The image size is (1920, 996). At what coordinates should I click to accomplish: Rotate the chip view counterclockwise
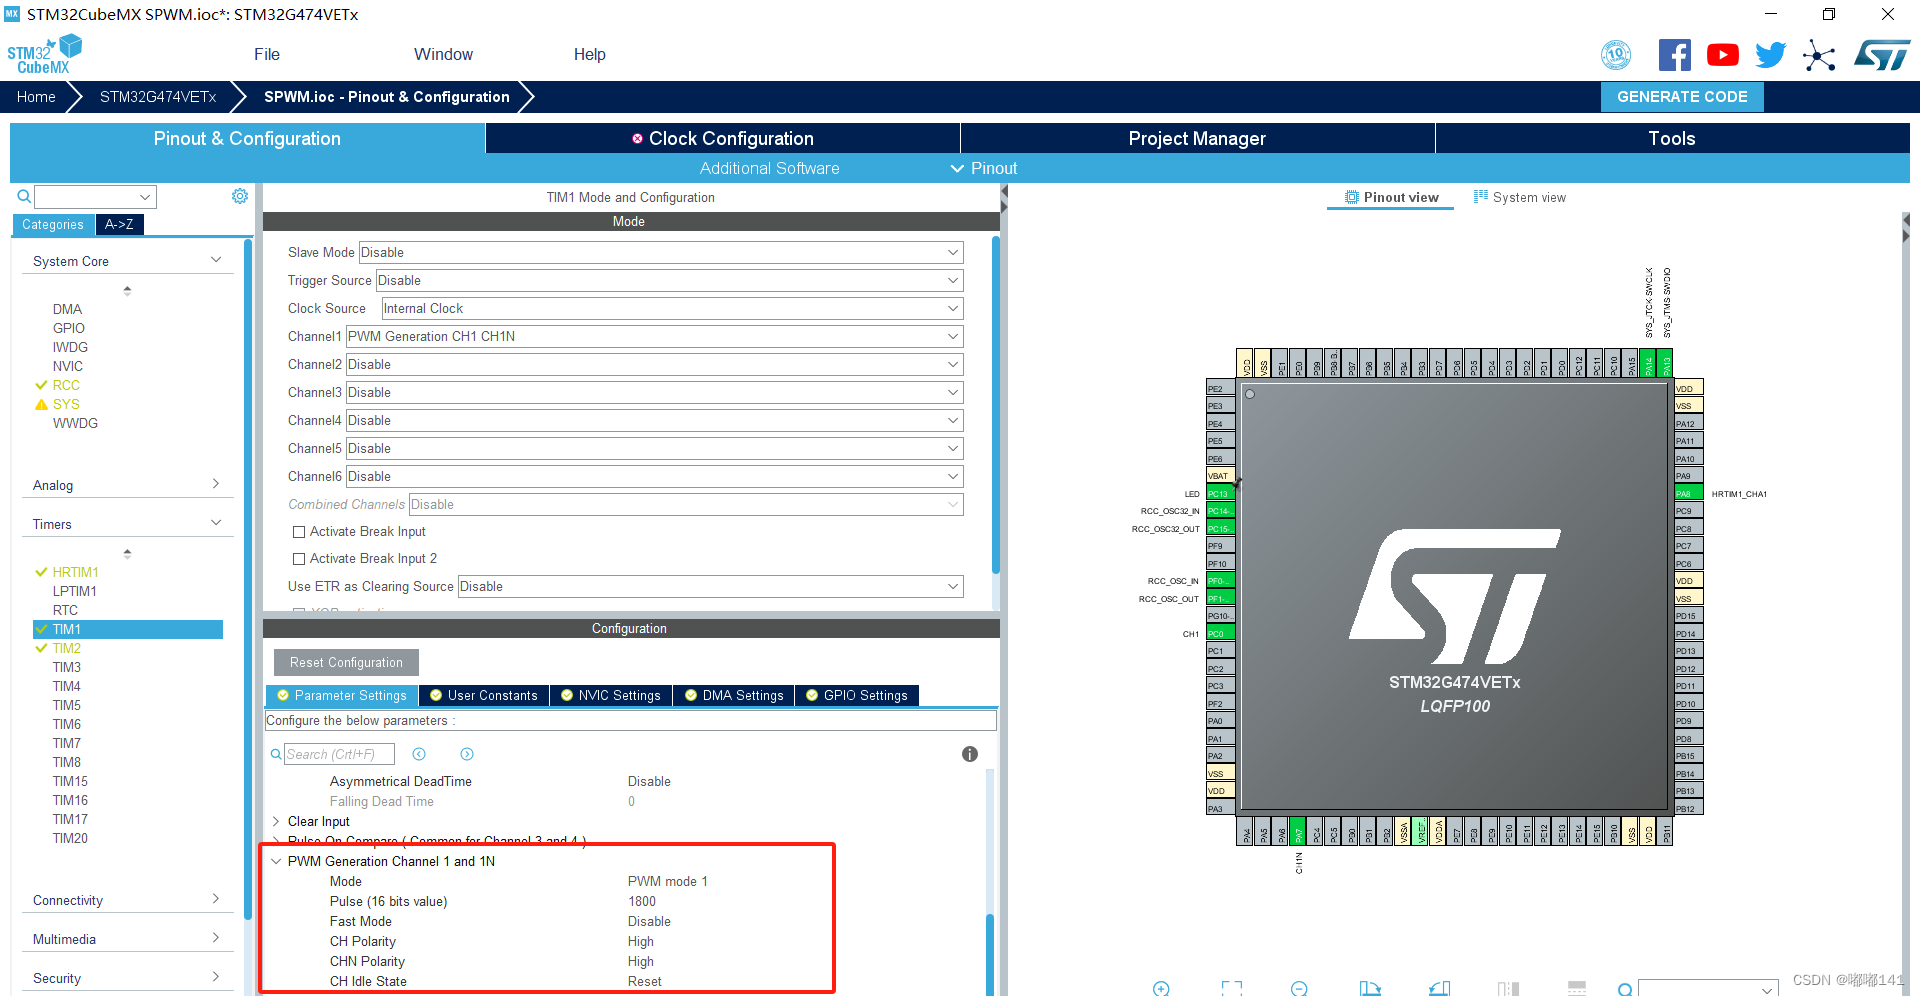coord(1438,989)
